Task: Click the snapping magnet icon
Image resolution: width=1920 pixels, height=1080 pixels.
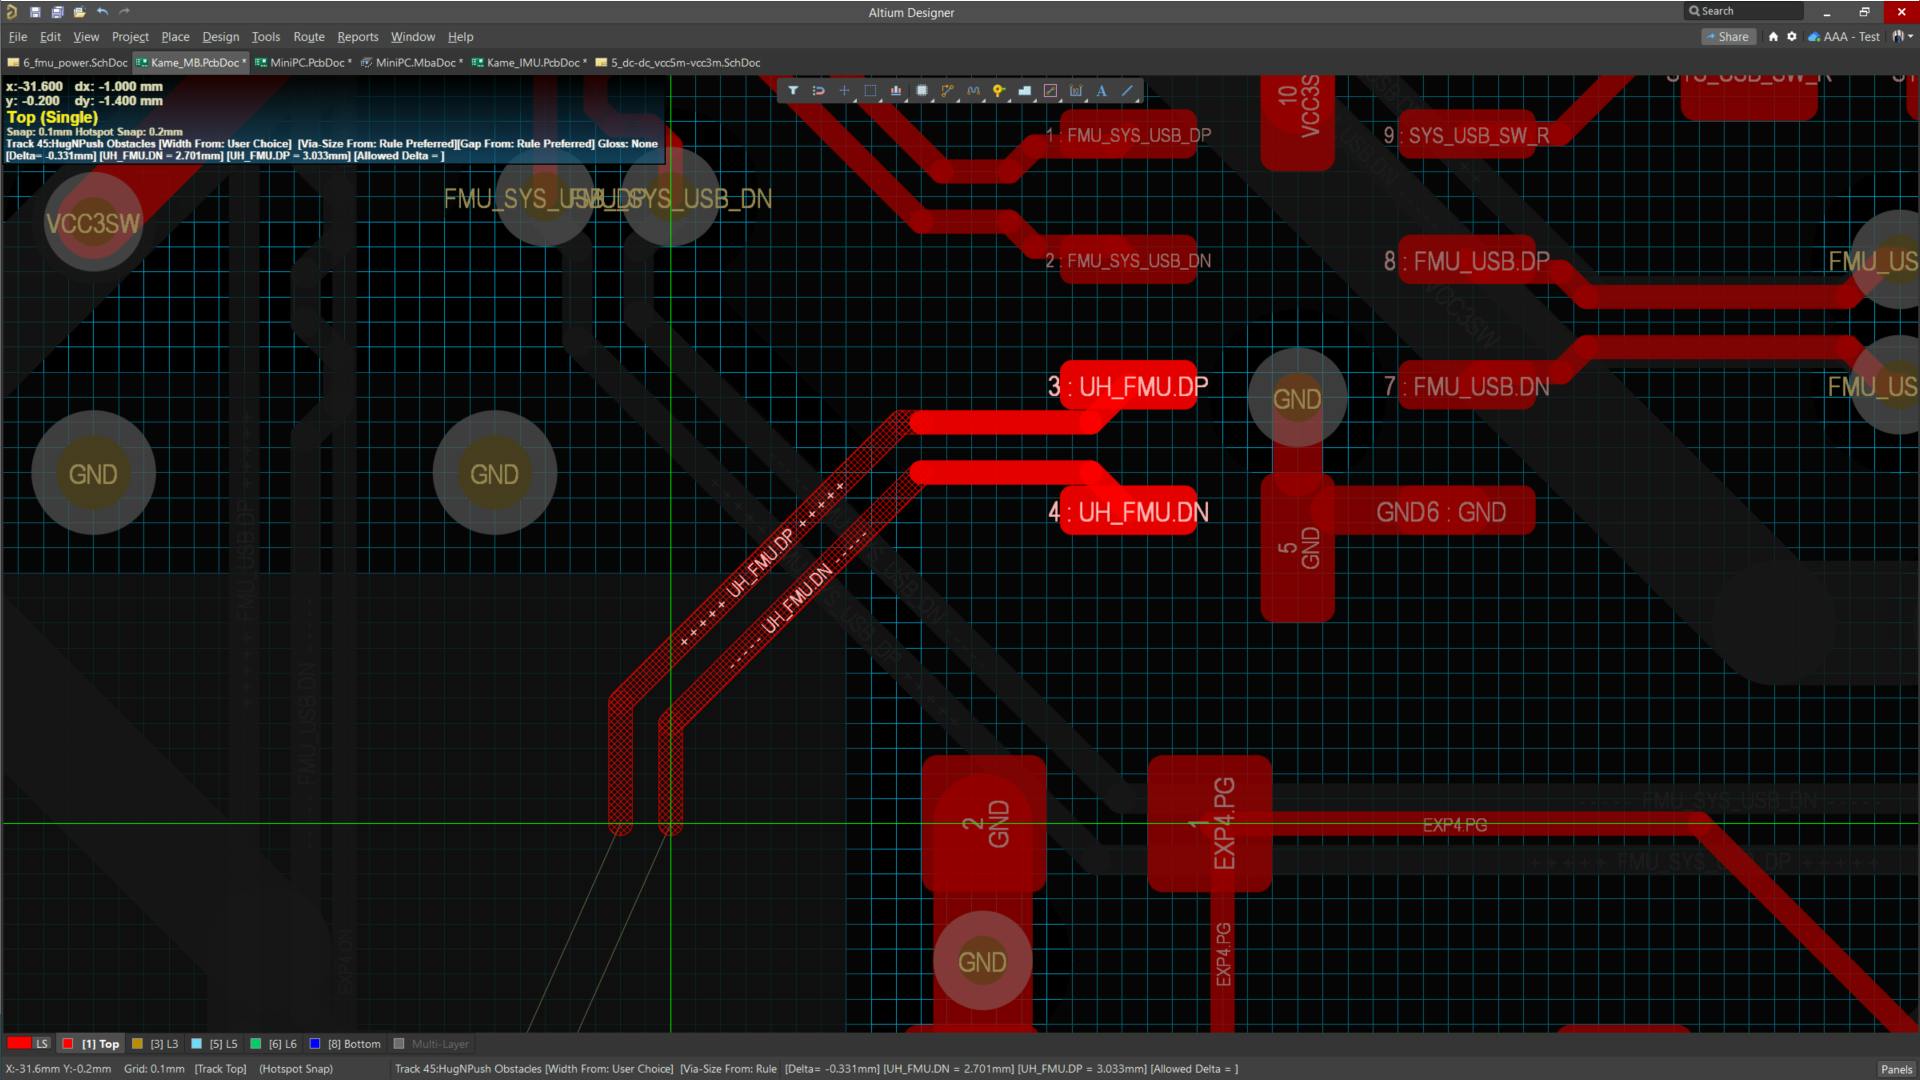Action: [x=818, y=90]
